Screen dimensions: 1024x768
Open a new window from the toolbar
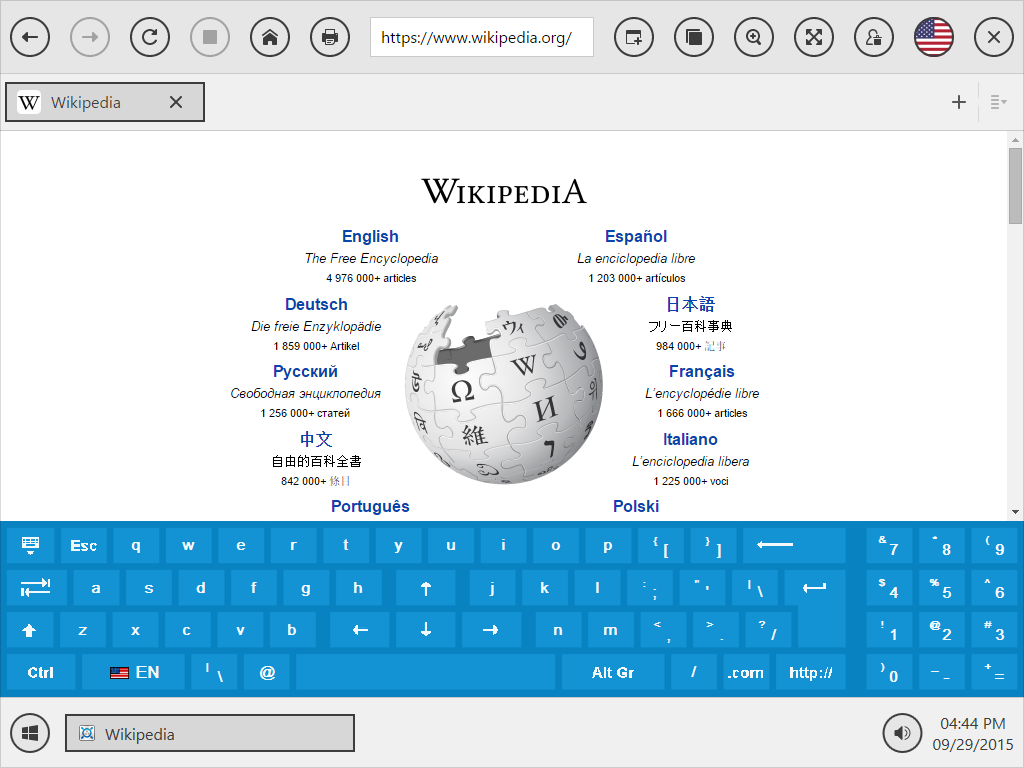[634, 37]
